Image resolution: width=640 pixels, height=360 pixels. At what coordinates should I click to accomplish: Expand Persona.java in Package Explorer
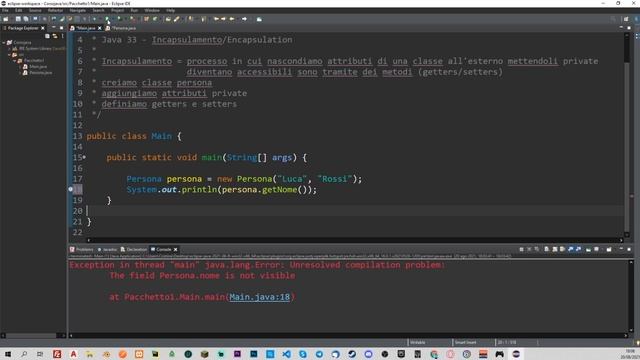(20, 73)
